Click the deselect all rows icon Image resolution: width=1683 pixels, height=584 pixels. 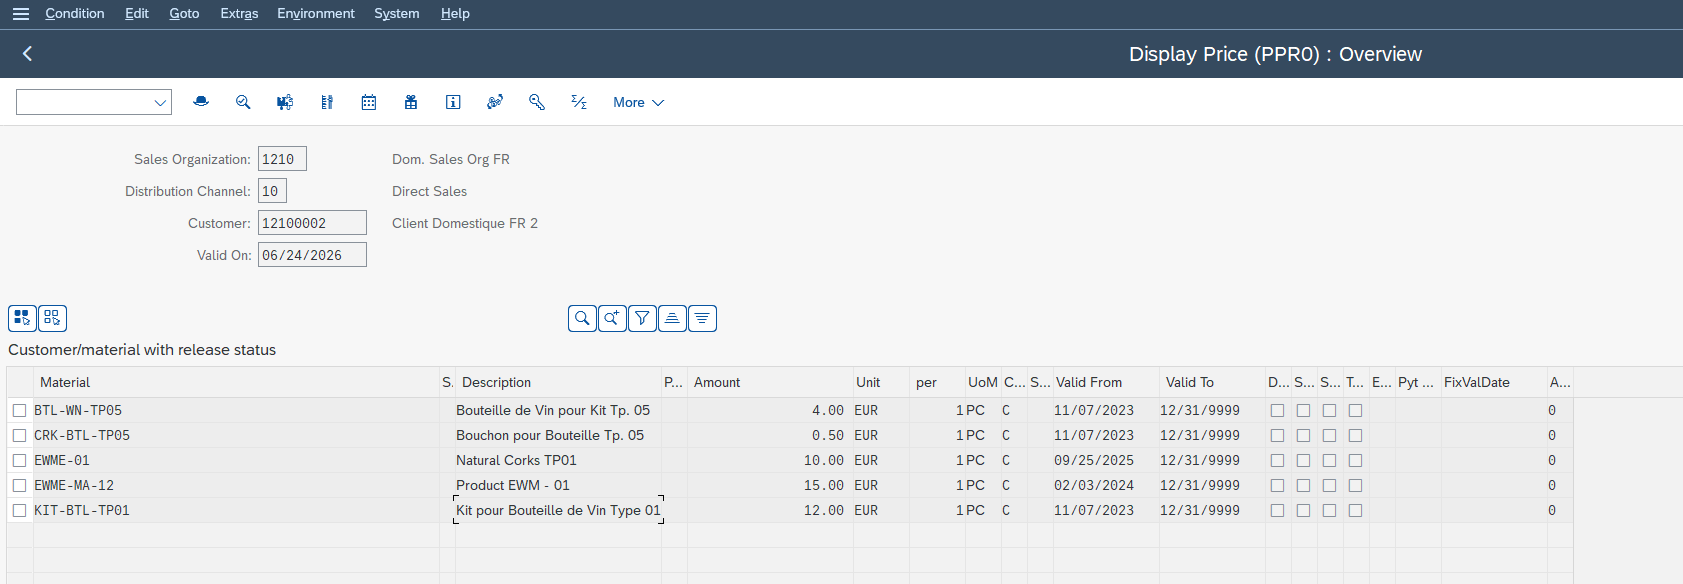pyautogui.click(x=52, y=318)
